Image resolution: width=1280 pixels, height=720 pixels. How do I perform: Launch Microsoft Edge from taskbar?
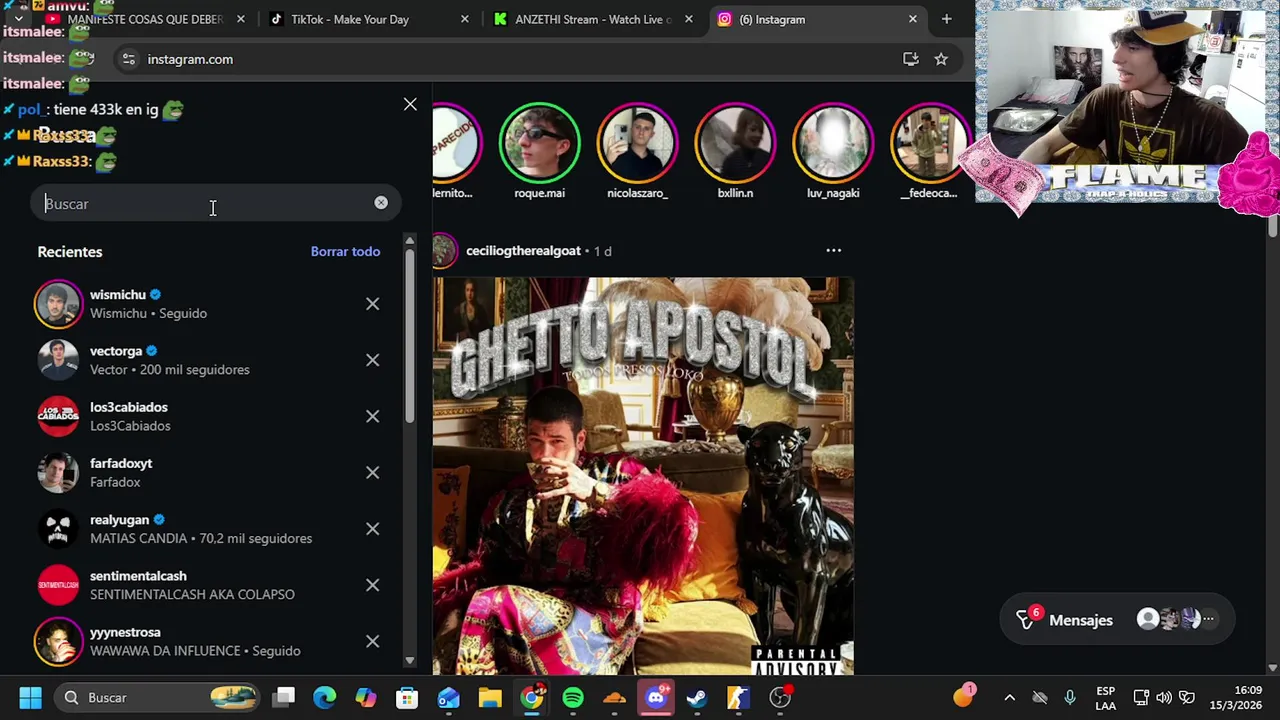325,698
